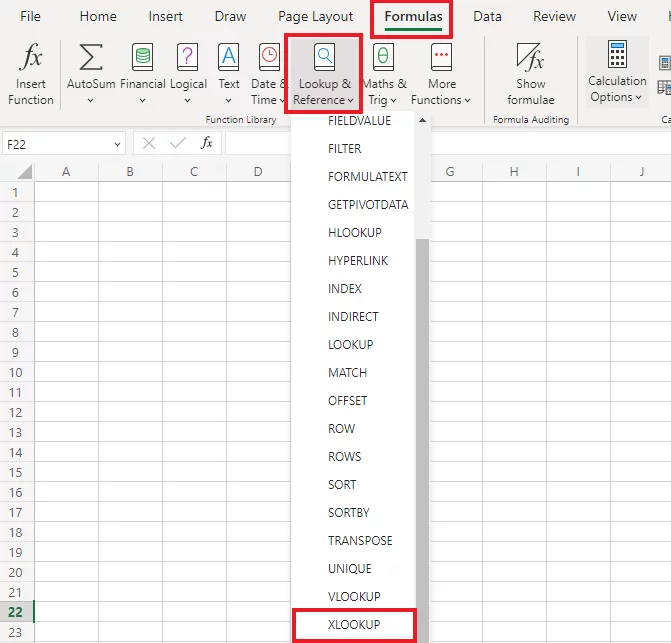Choose INDEX from the function list
This screenshot has width=671, height=643.
[354, 289]
